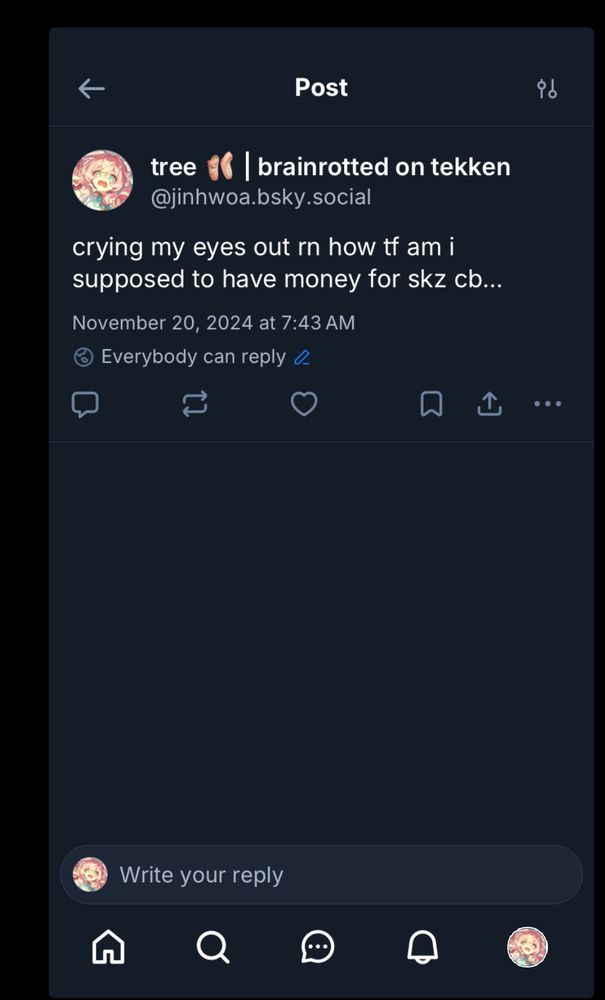Open your profile from bottom navigation avatar
This screenshot has width=605, height=1000.
[527, 946]
